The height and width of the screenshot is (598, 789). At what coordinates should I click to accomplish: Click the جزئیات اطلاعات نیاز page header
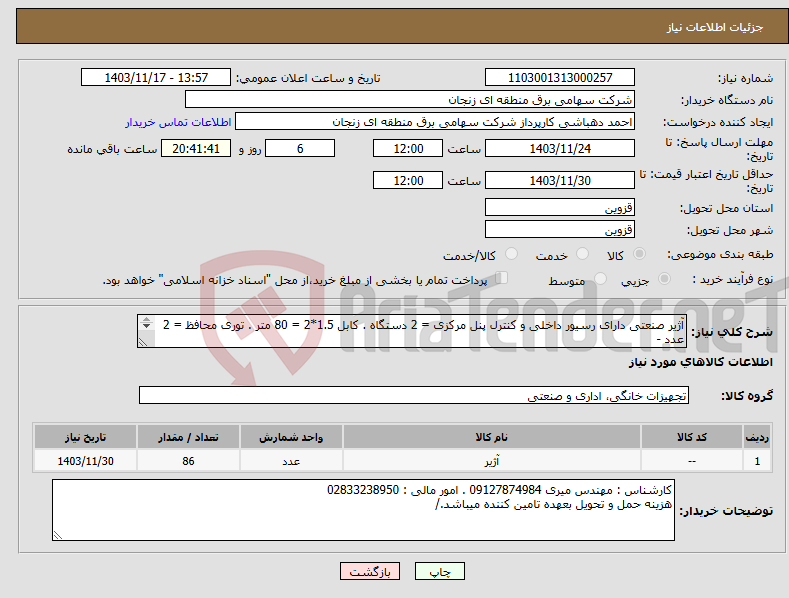(x=715, y=27)
